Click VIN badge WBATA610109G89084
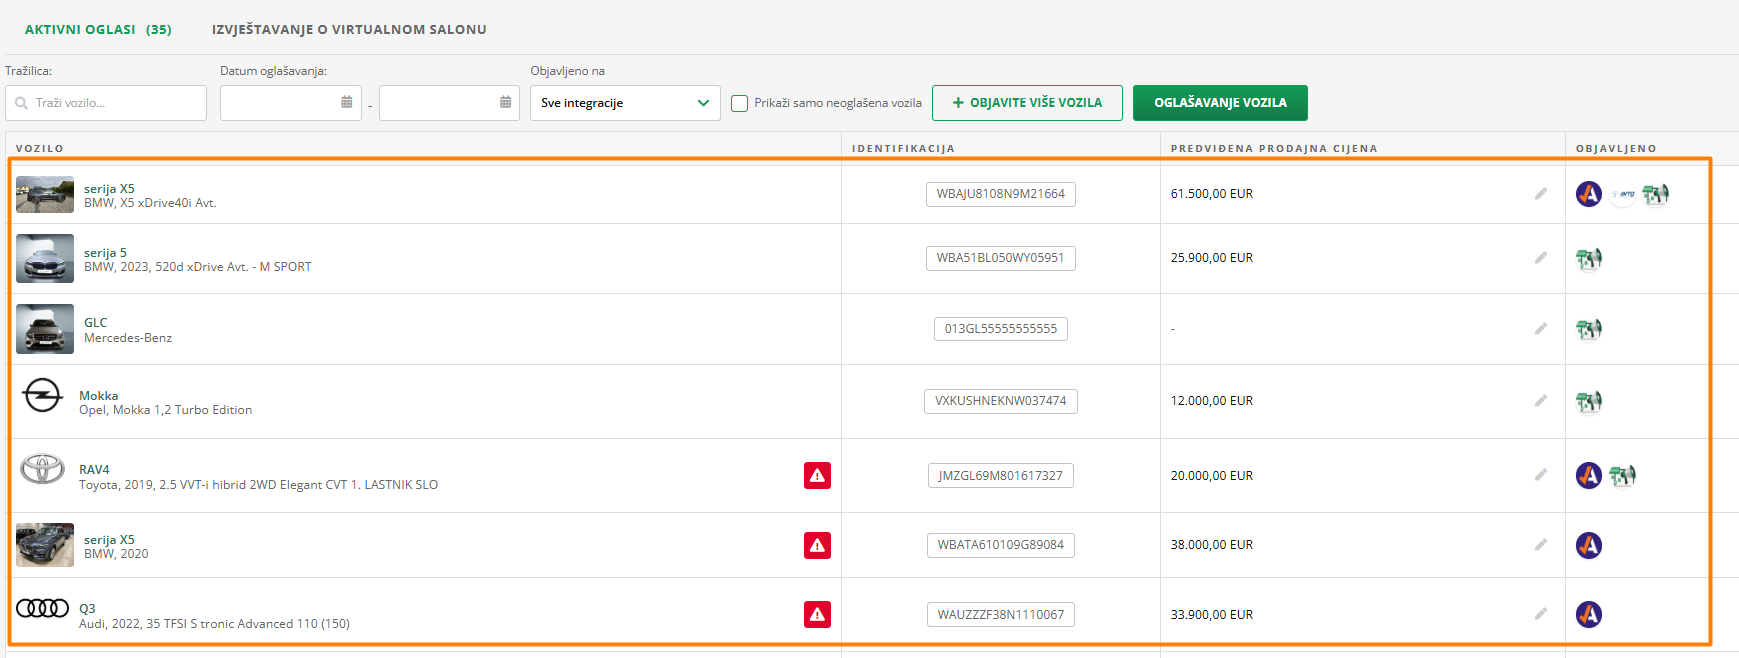The image size is (1739, 658). coord(1001,545)
